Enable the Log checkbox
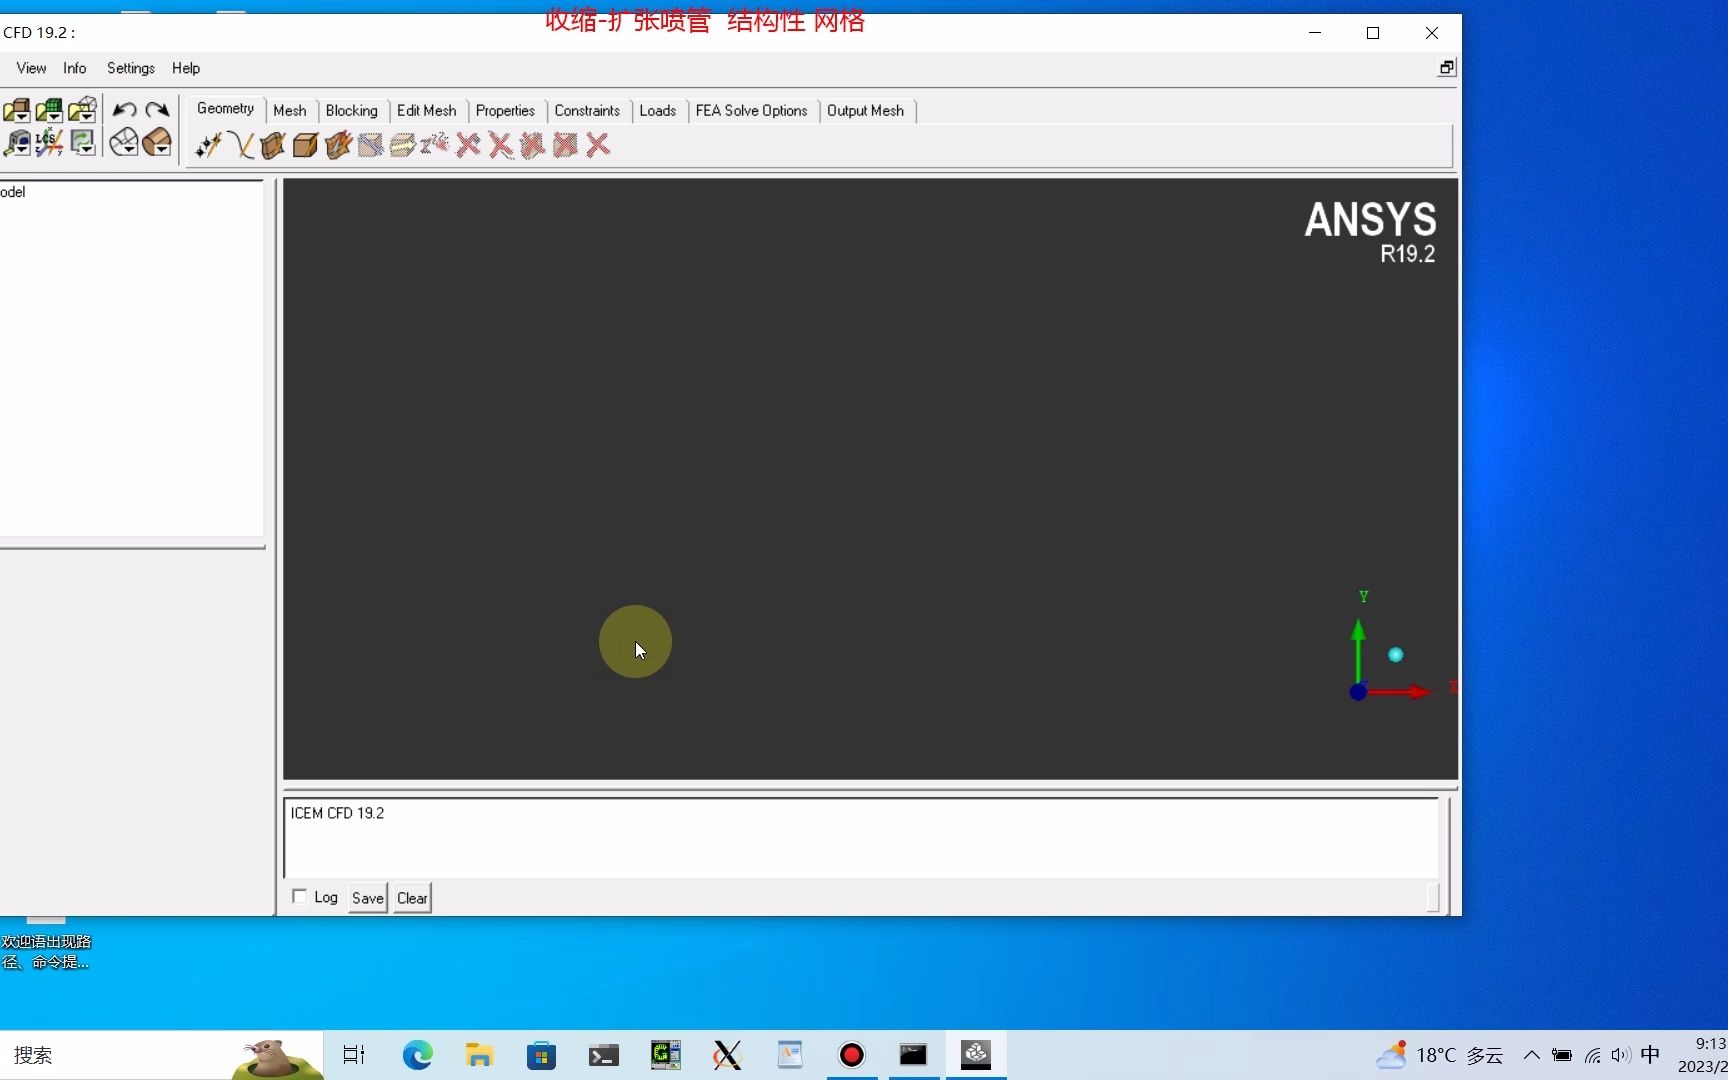Image resolution: width=1728 pixels, height=1080 pixels. coord(299,896)
